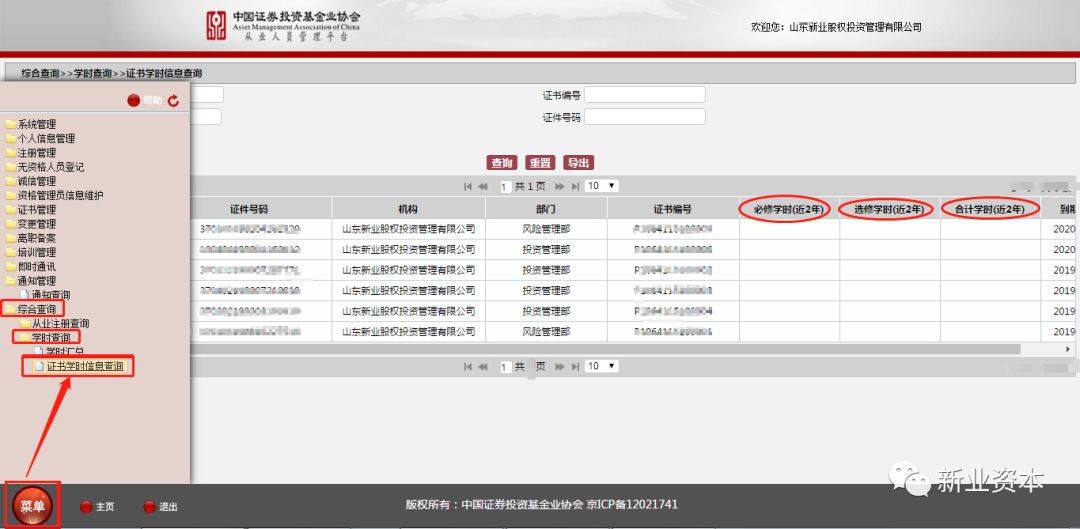This screenshot has width=1080, height=529.
Task: Click 风险管理部 cell in first row
Action: [546, 229]
